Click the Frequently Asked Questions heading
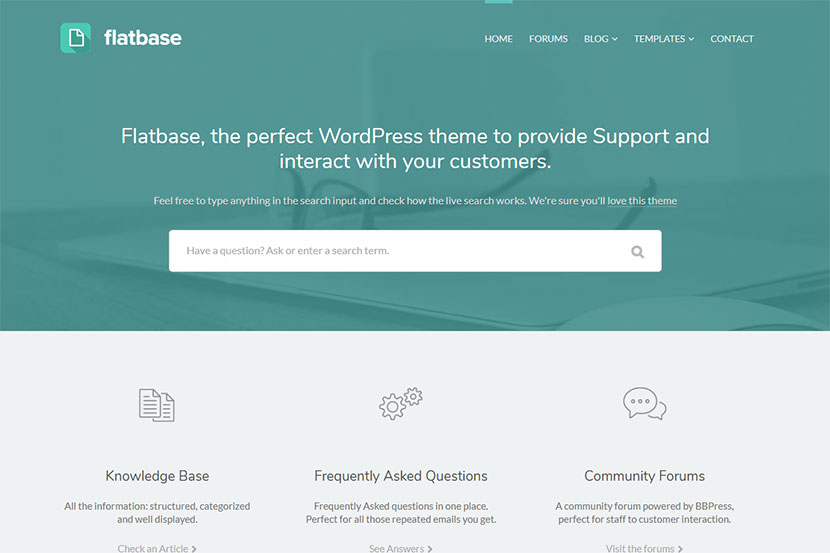Viewport: 830px width, 553px height. (401, 476)
